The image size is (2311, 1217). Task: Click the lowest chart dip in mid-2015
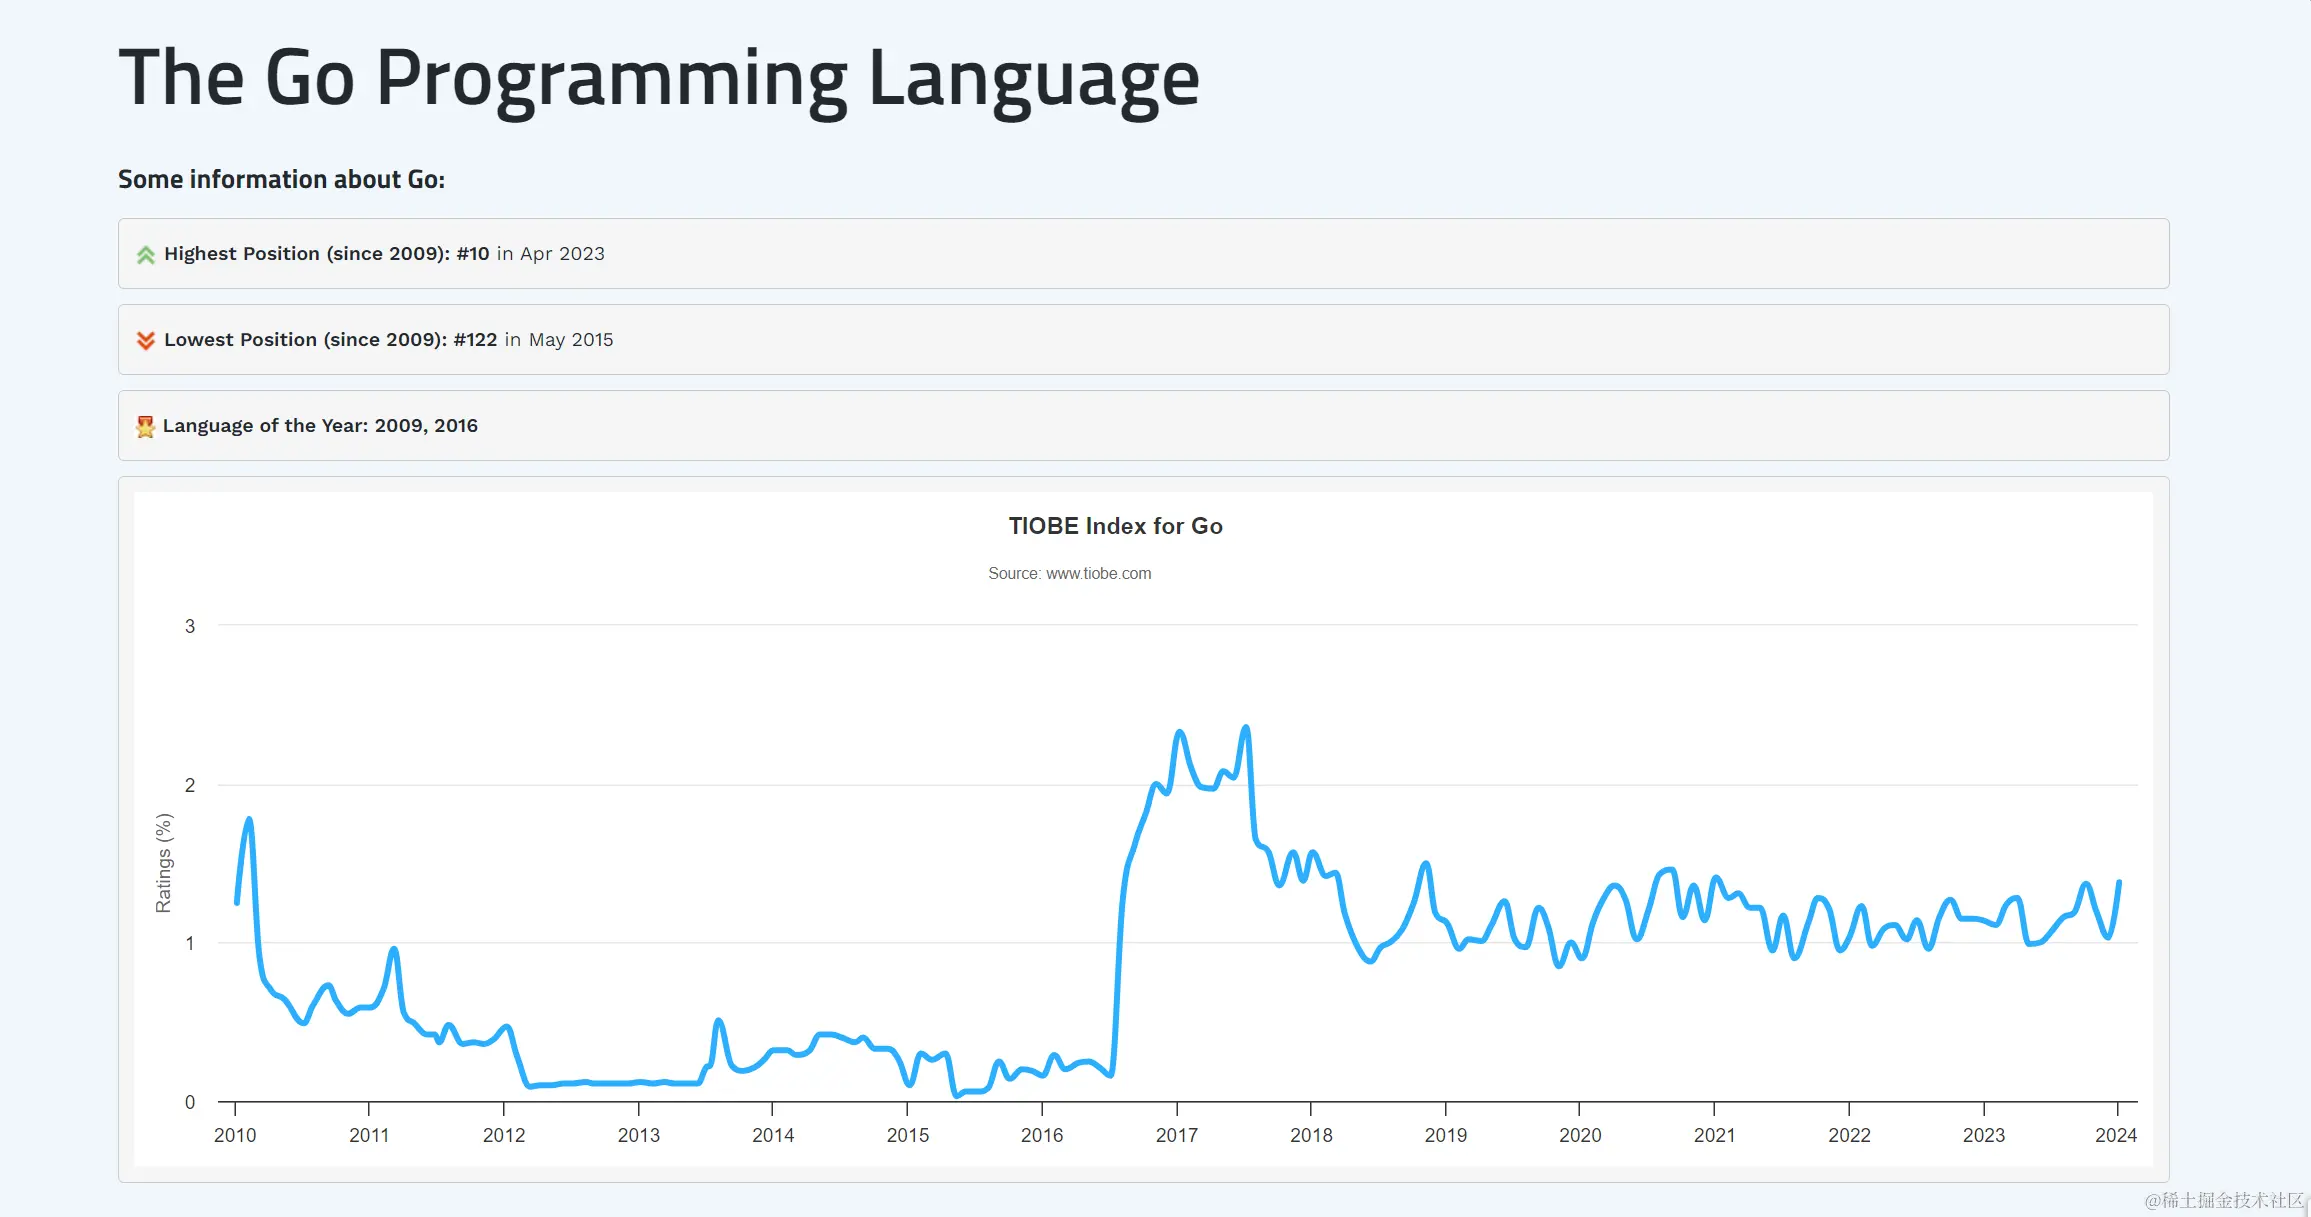[x=956, y=1095]
